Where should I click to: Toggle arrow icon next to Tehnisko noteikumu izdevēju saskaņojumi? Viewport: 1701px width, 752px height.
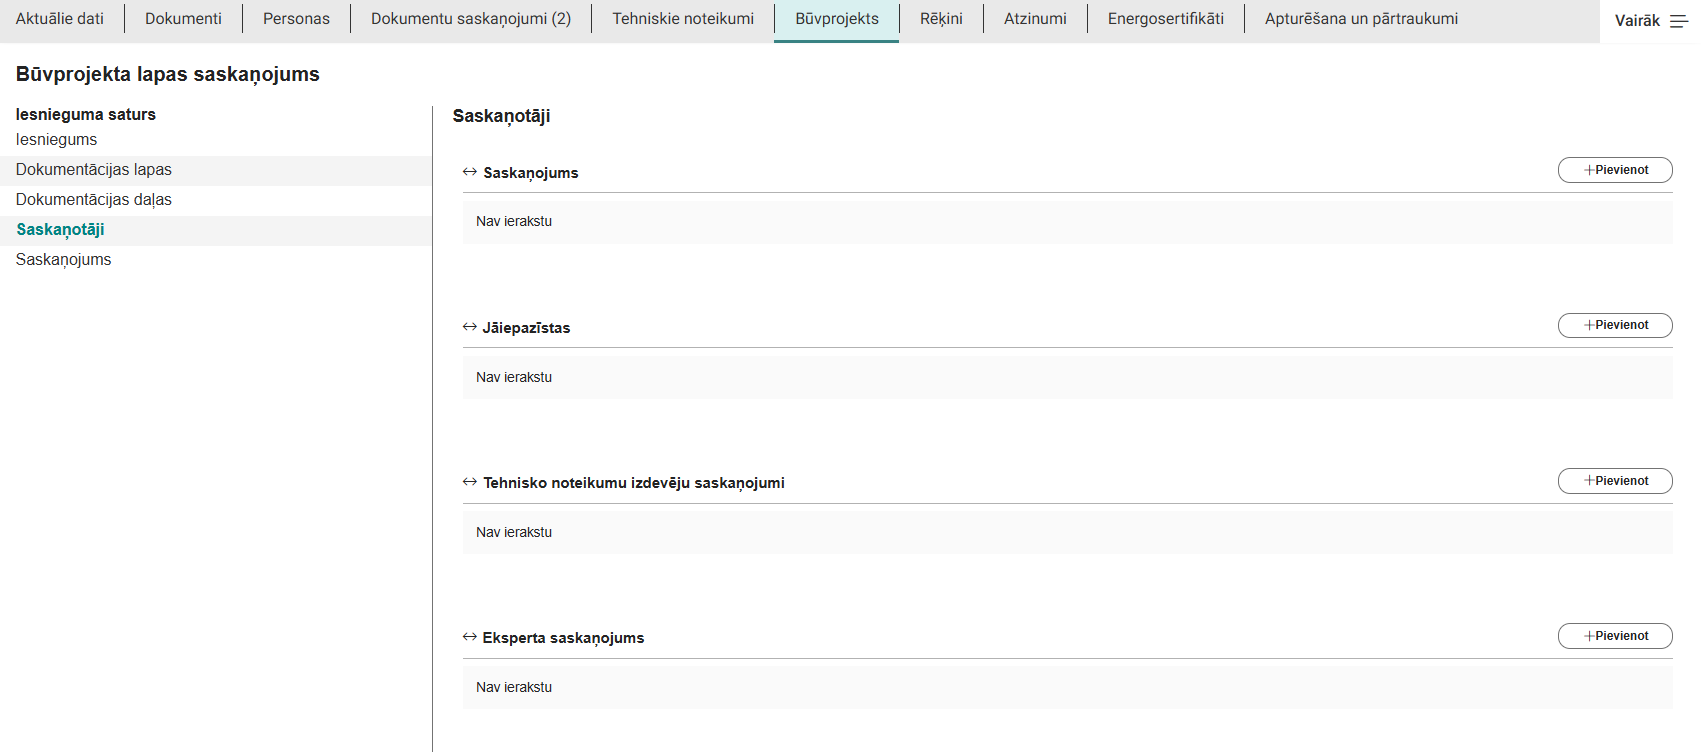pyautogui.click(x=469, y=482)
